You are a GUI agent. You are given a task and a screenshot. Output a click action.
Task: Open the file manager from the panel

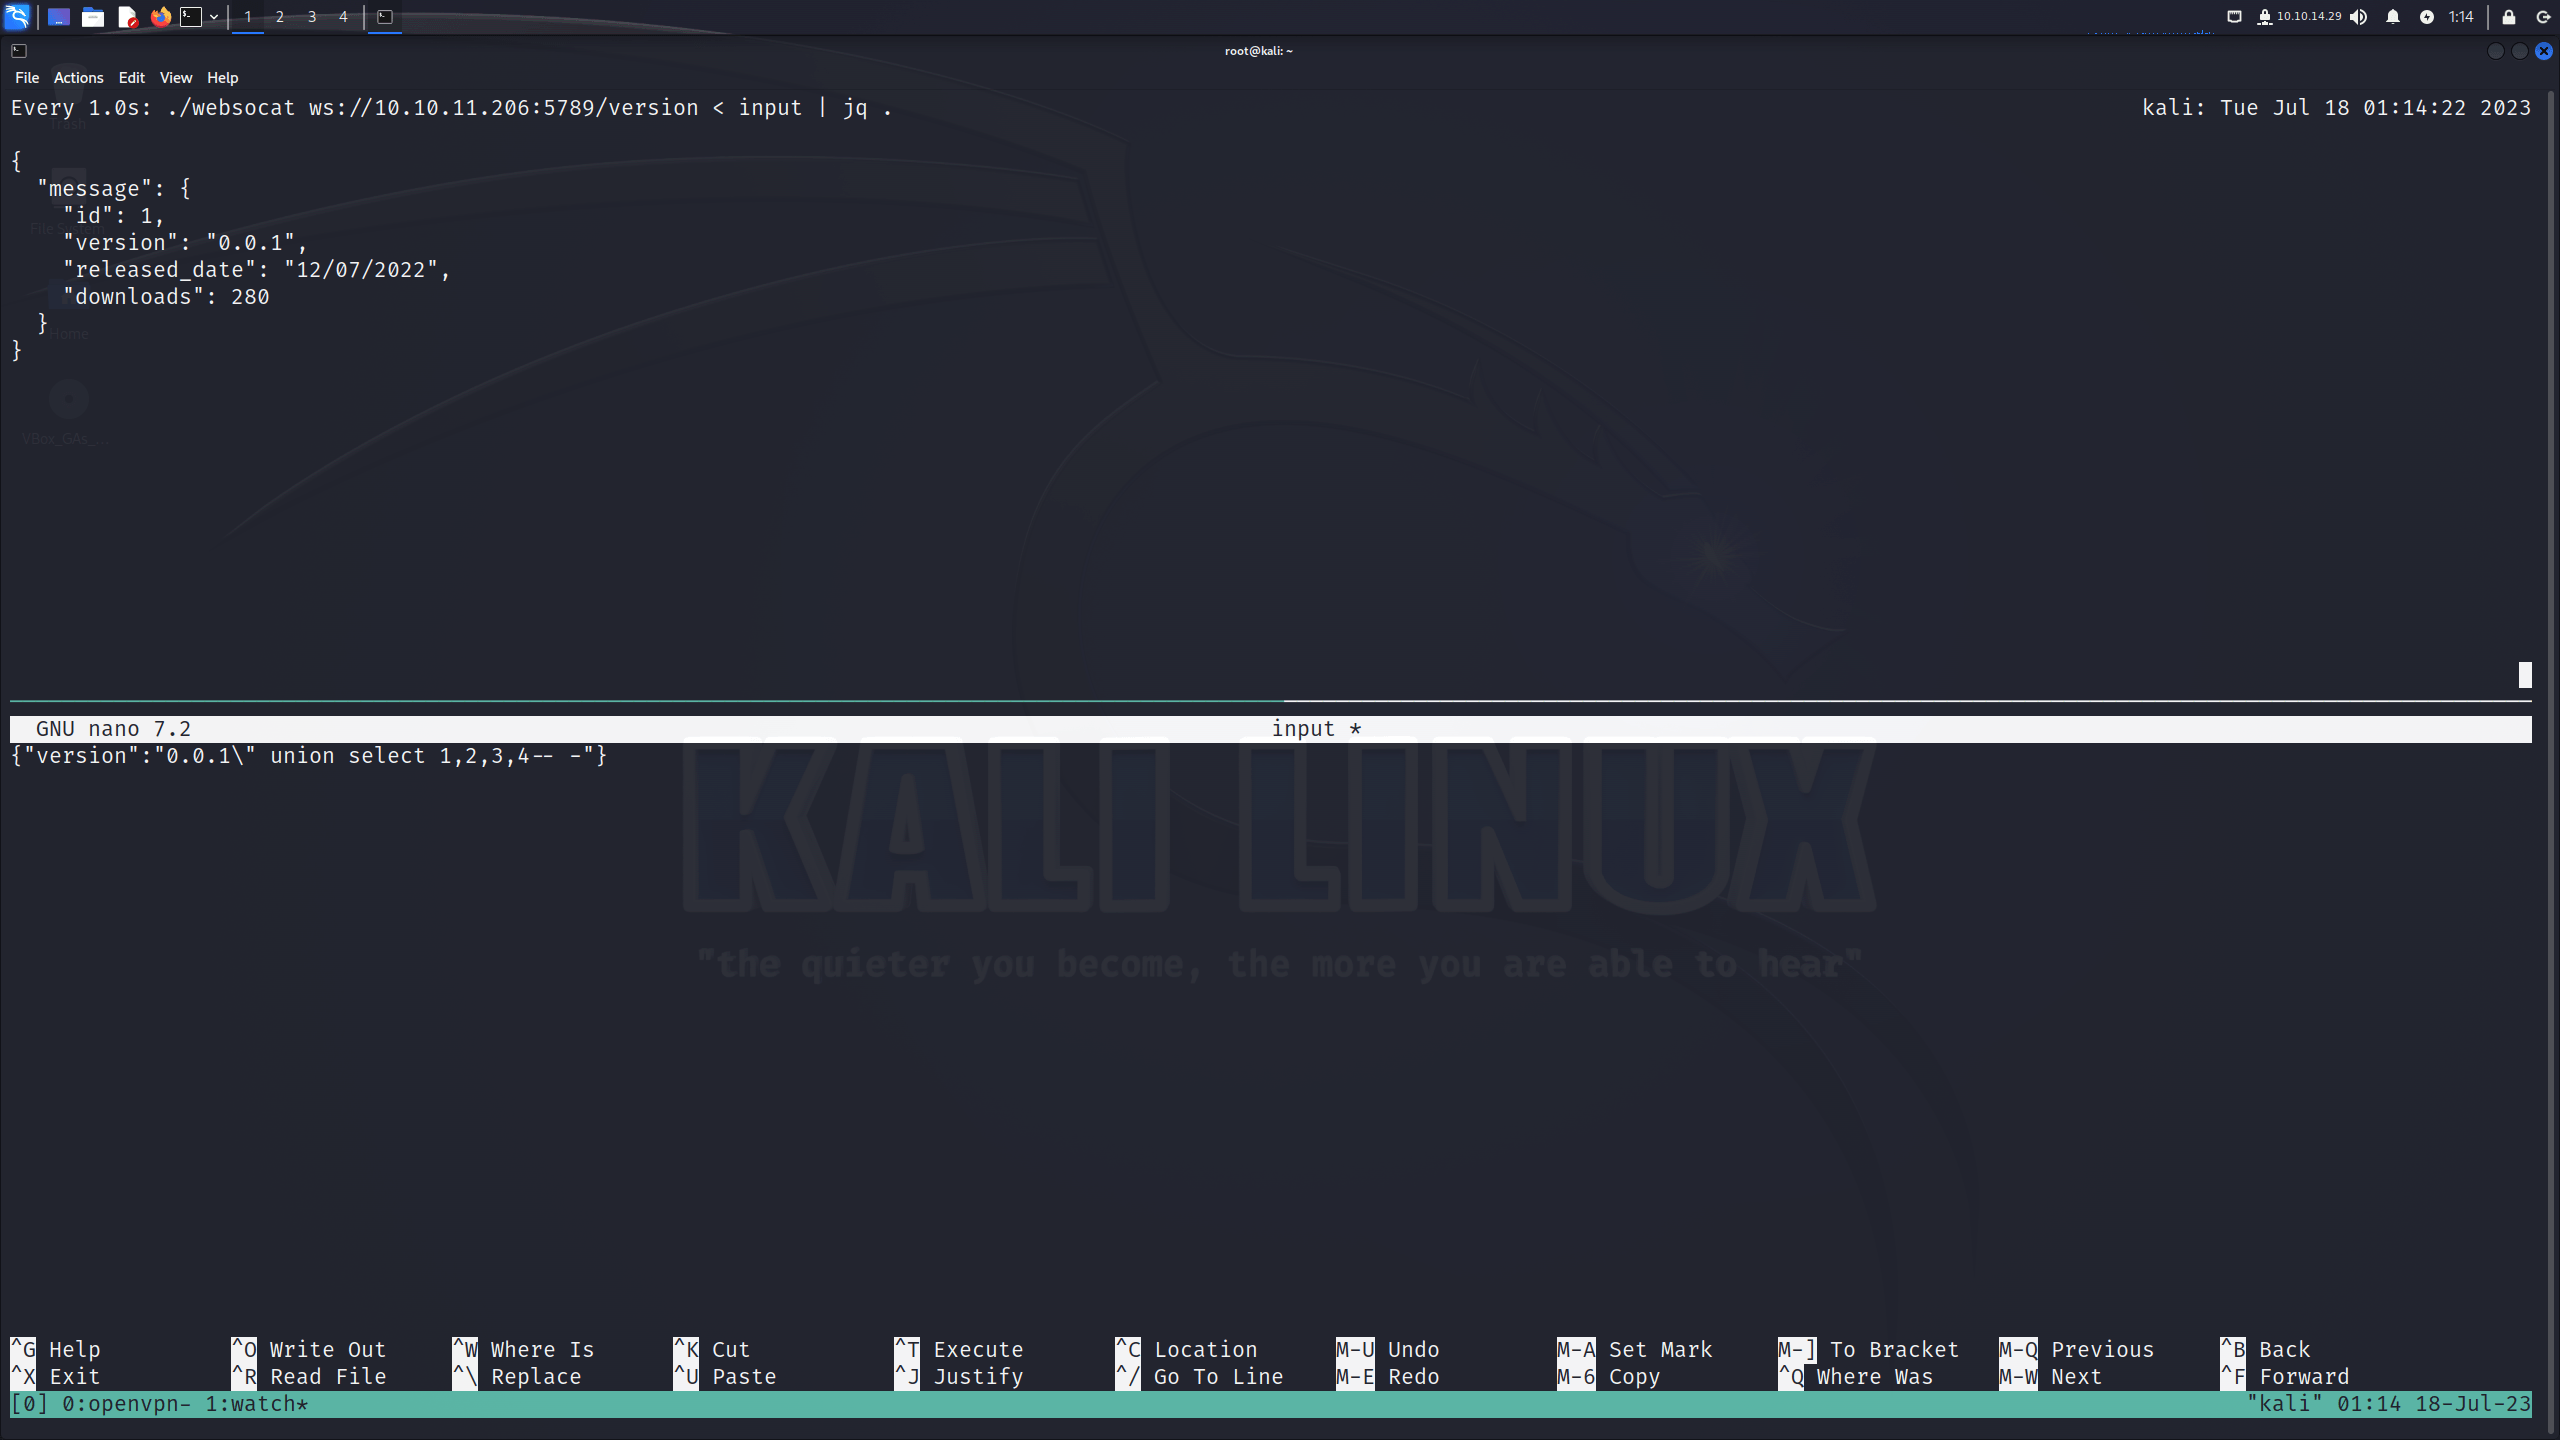pyautogui.click(x=93, y=17)
